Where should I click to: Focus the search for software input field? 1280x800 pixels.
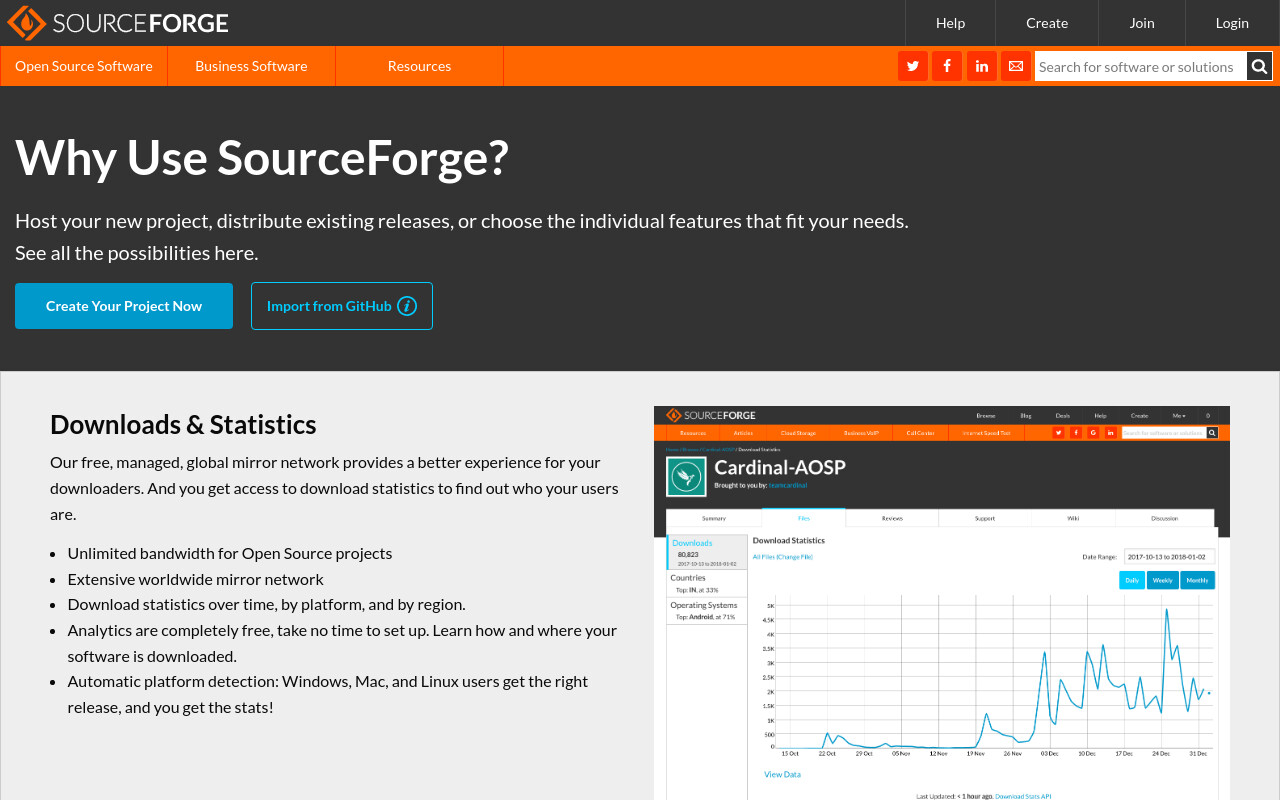click(1140, 66)
